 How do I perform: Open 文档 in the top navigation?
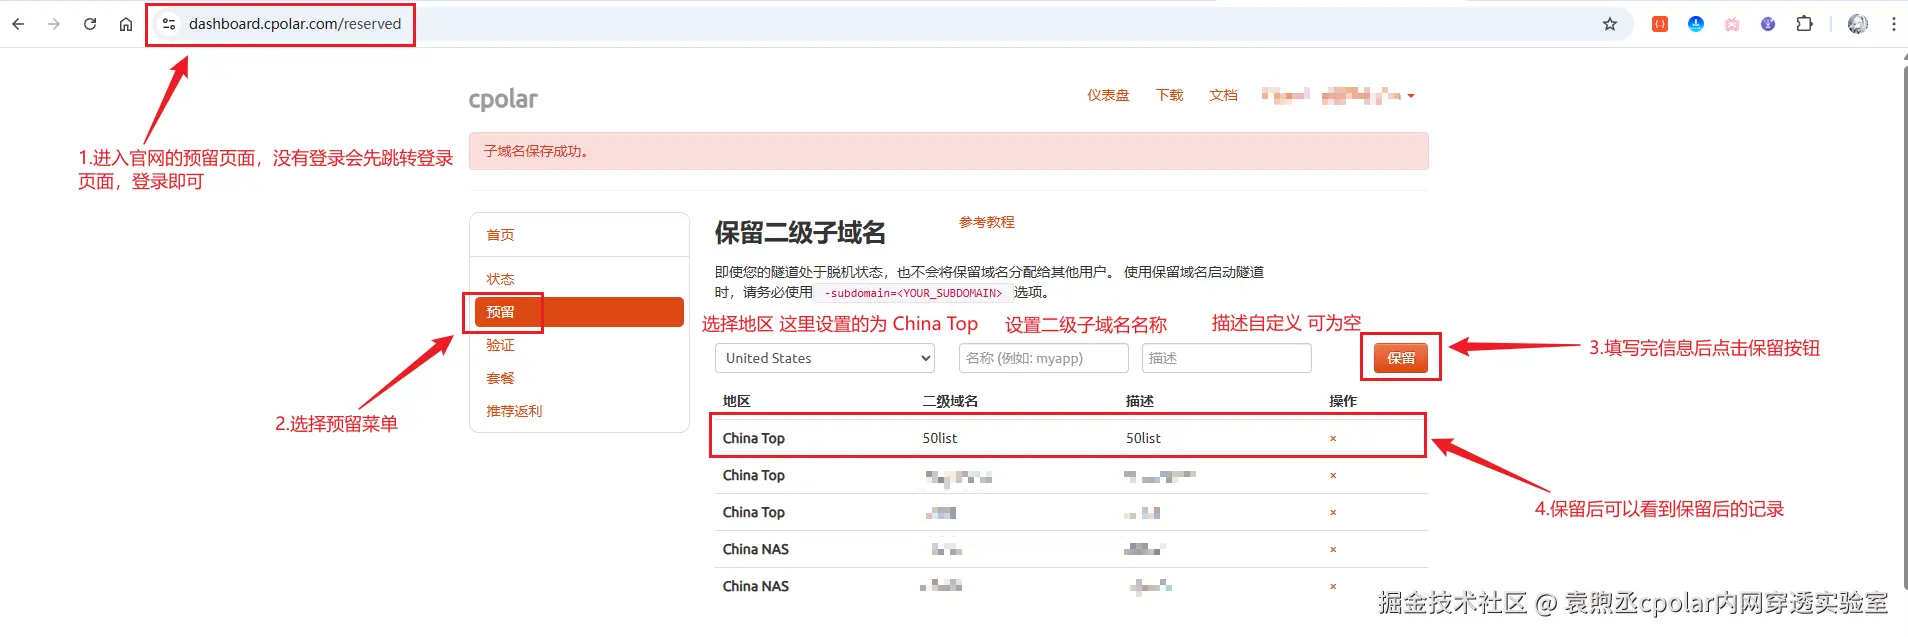(x=1223, y=96)
